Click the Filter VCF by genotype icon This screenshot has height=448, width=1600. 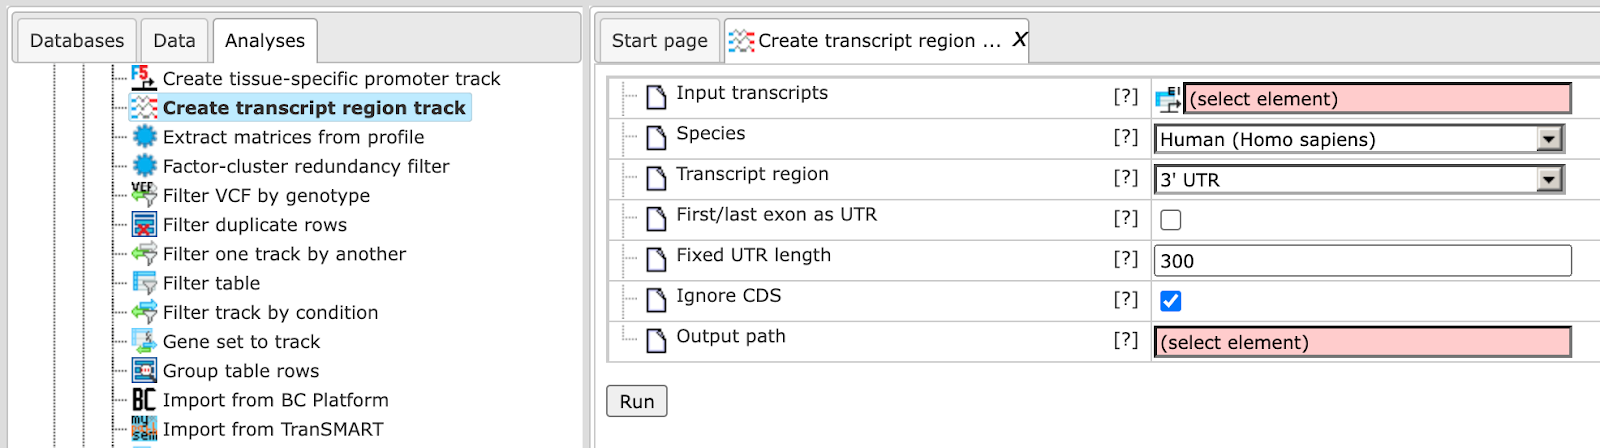tap(144, 195)
